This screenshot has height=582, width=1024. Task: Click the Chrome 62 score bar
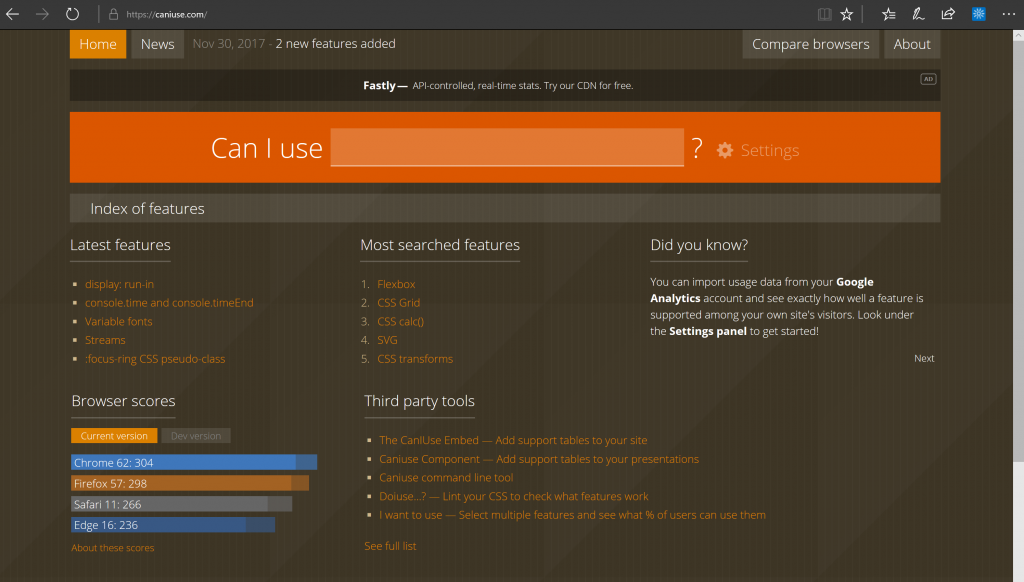coord(194,462)
